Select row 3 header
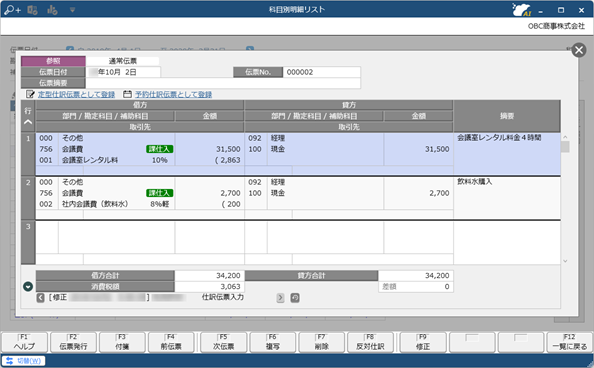The image size is (594, 368). pos(28,242)
